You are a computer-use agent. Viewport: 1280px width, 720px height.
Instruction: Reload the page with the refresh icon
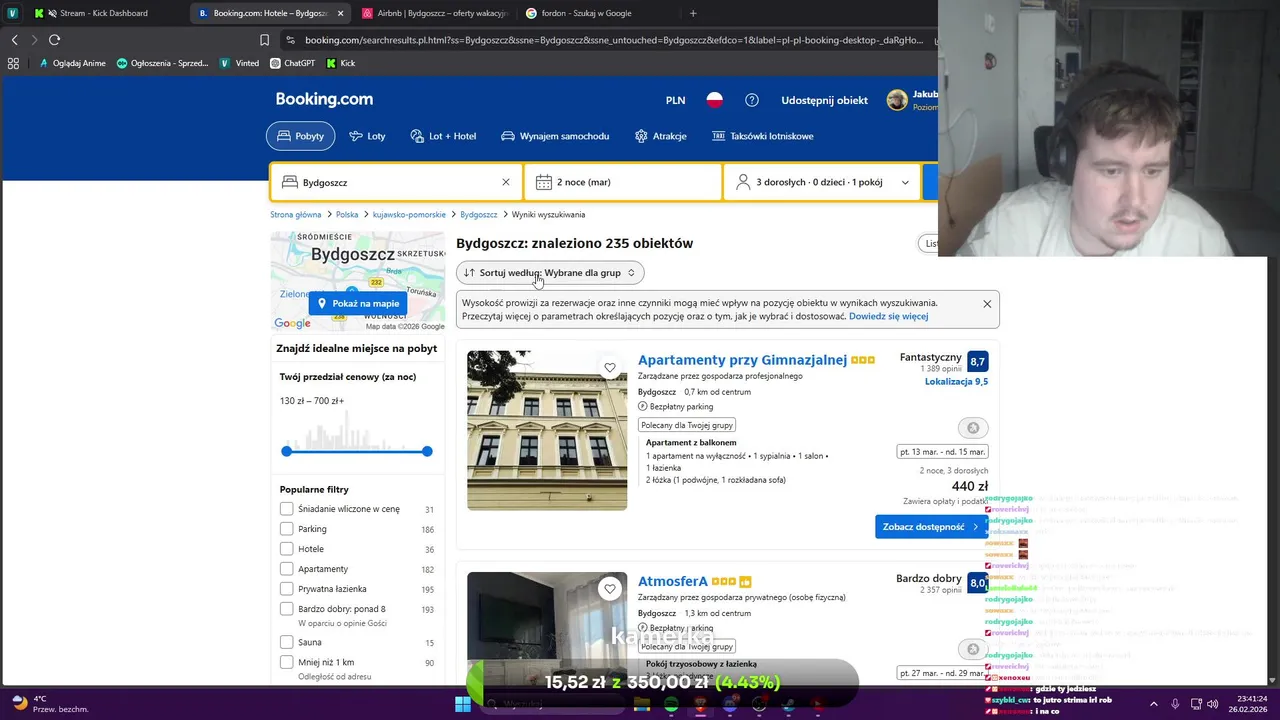pyautogui.click(x=54, y=40)
